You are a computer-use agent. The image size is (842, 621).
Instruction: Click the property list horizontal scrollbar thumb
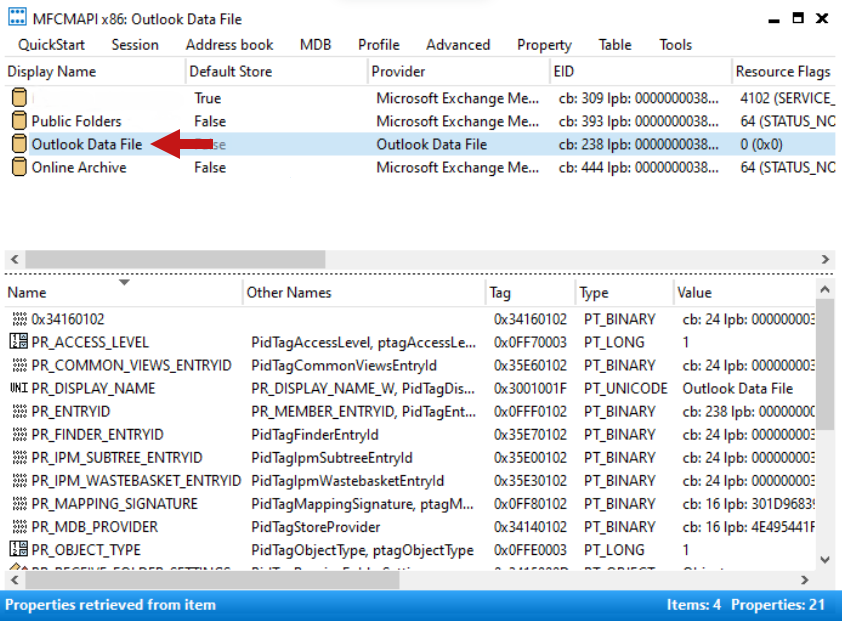212,580
